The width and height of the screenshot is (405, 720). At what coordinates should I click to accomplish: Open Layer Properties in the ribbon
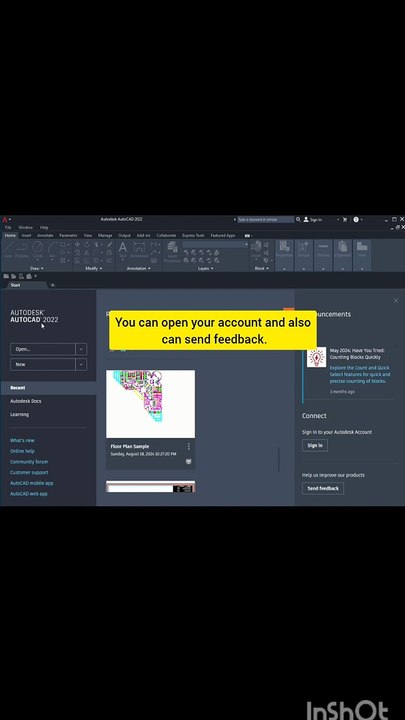coord(173,252)
